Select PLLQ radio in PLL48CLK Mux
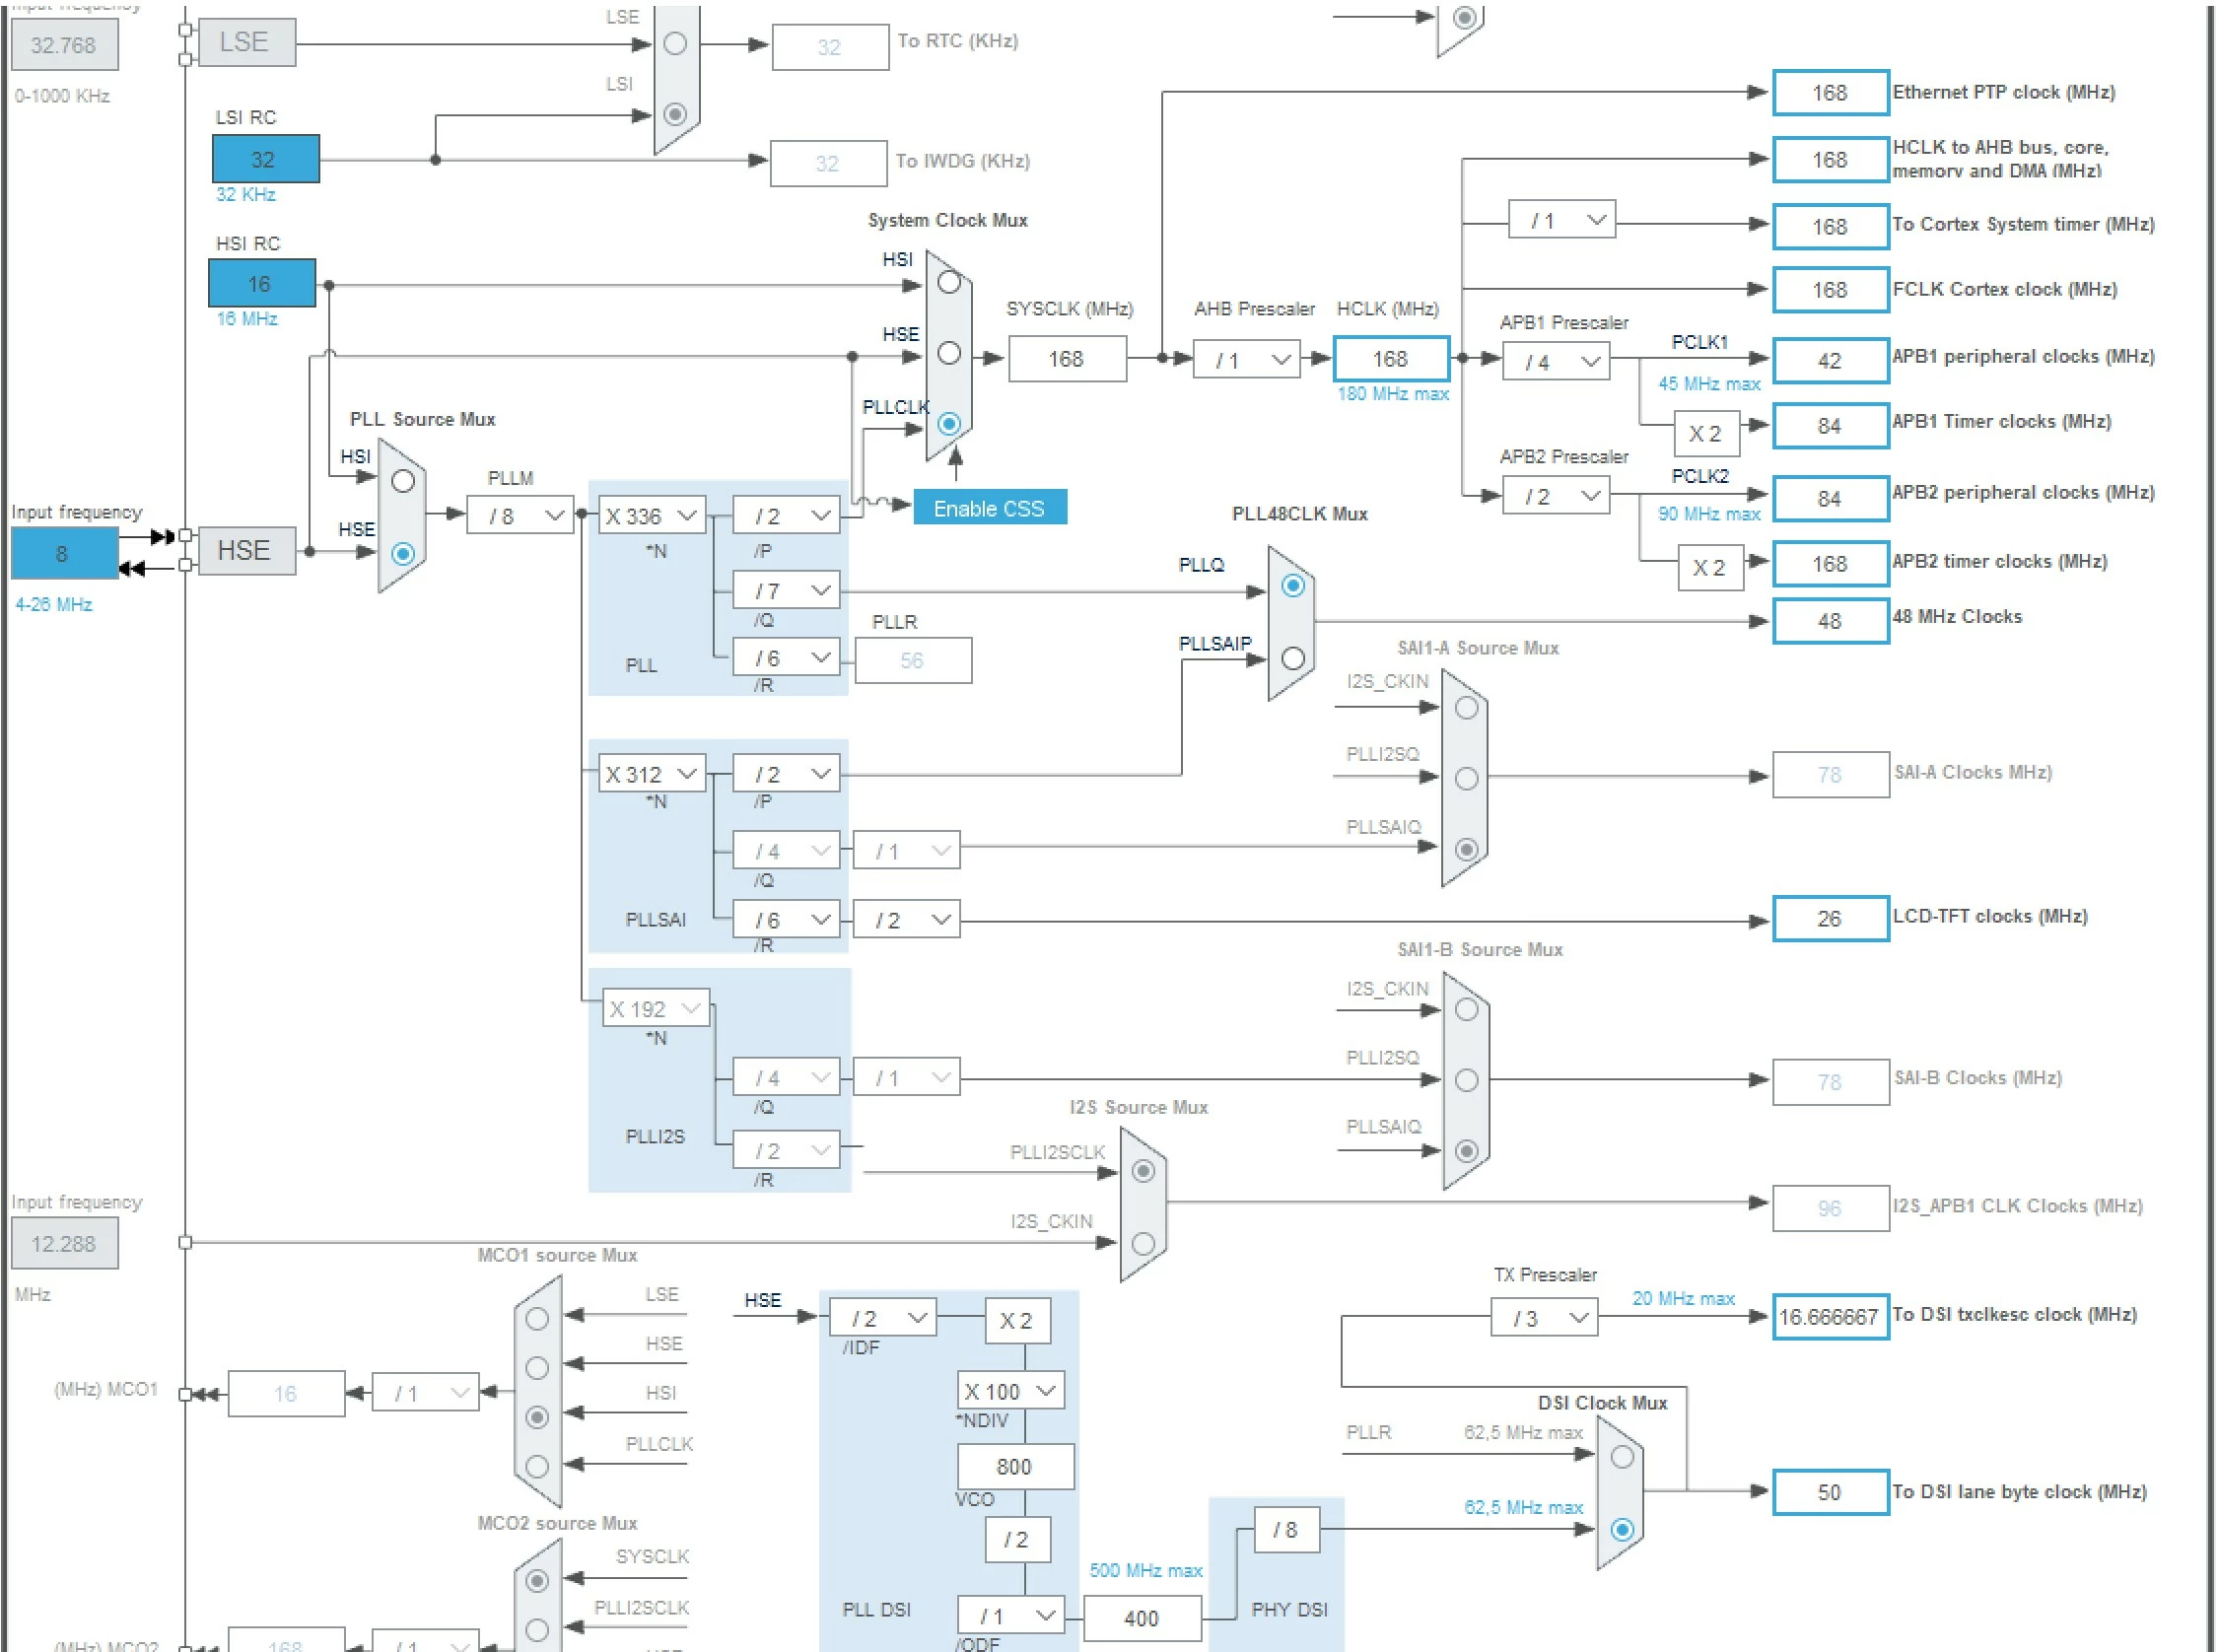Viewport: 2218px width, 1652px height. 1292,586
